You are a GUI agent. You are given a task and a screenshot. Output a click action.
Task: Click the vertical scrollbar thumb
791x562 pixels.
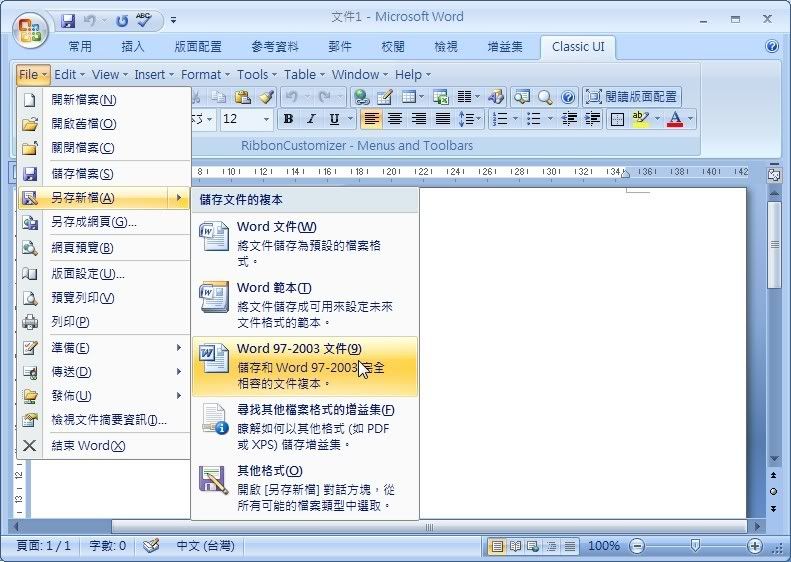774,245
